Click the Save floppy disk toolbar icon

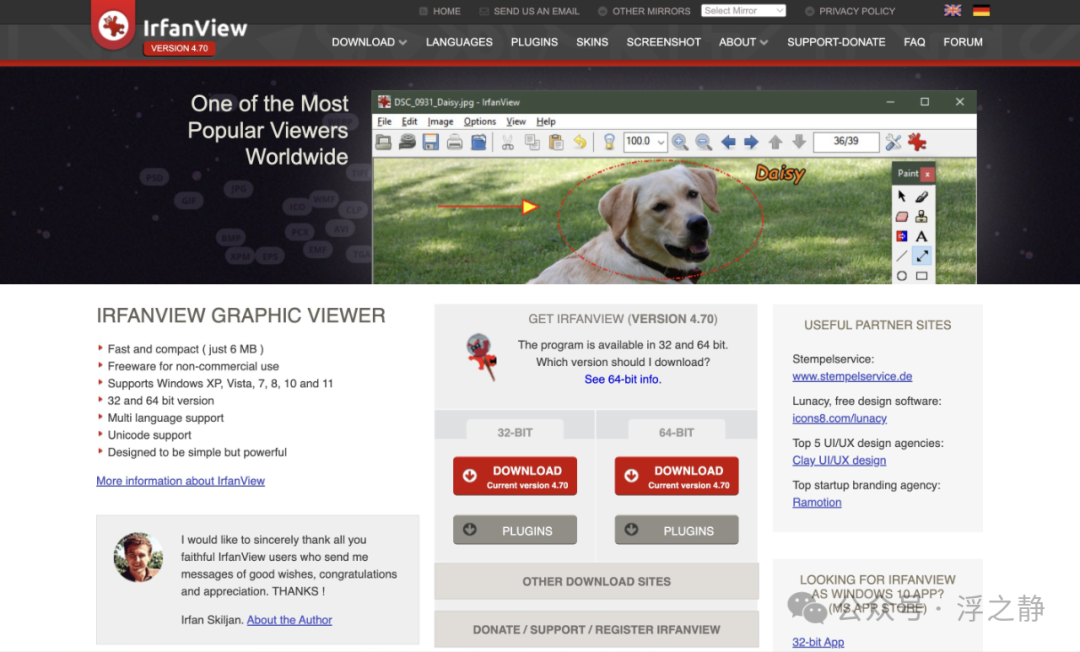pos(430,143)
